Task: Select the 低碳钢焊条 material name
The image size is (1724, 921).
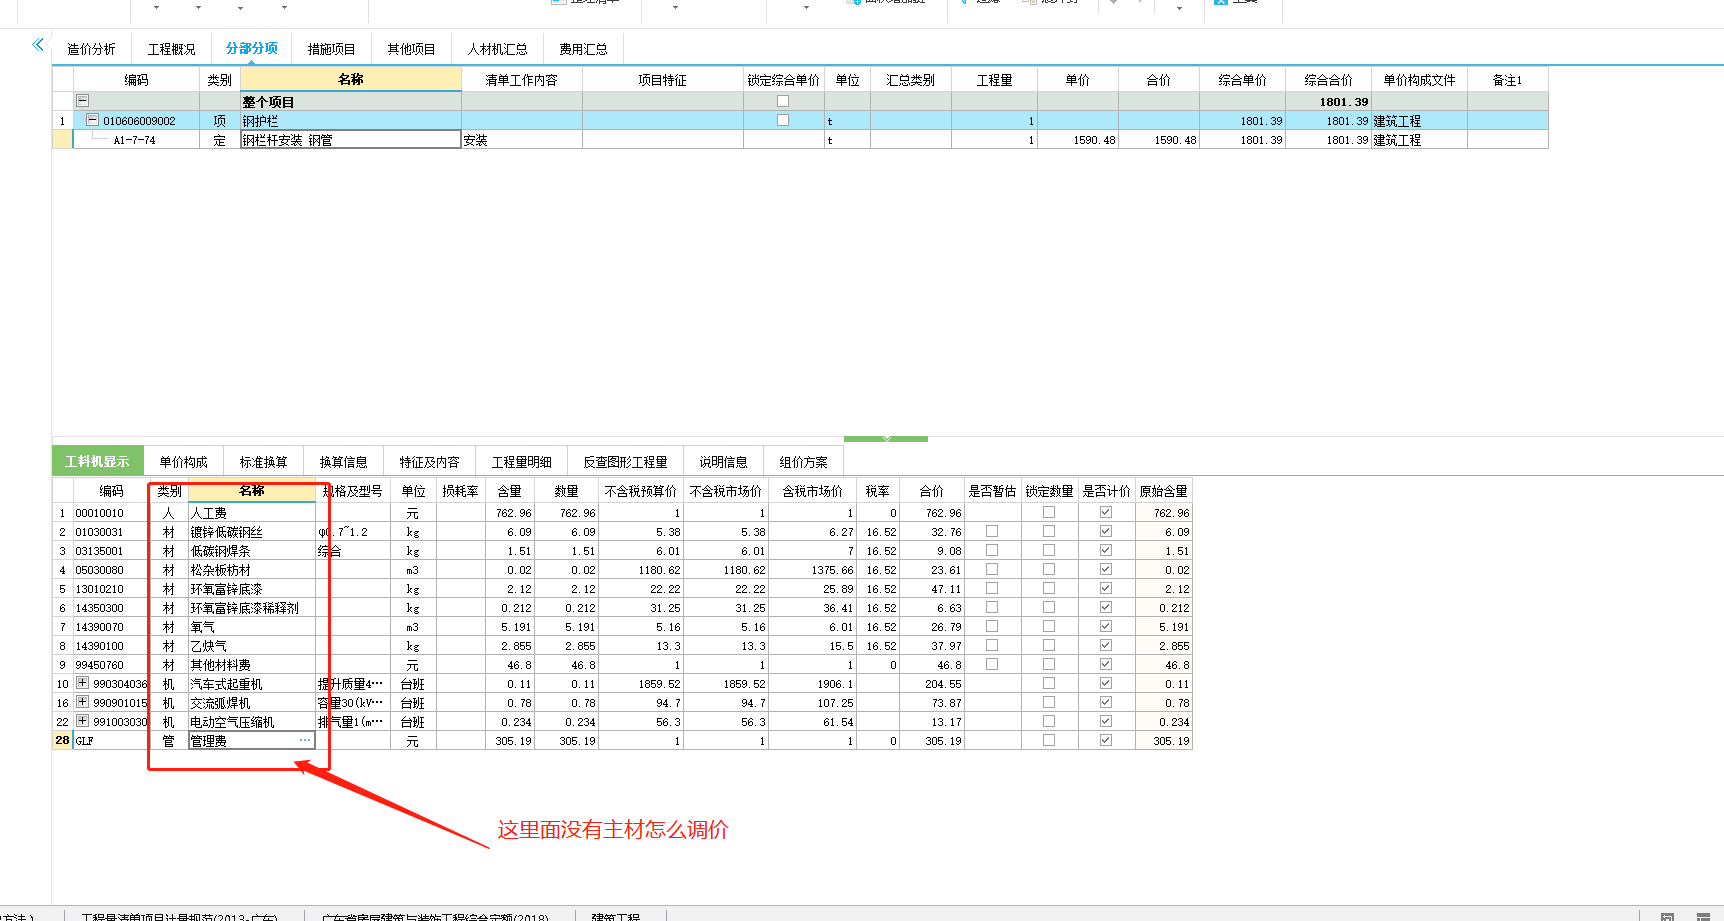Action: [x=220, y=551]
